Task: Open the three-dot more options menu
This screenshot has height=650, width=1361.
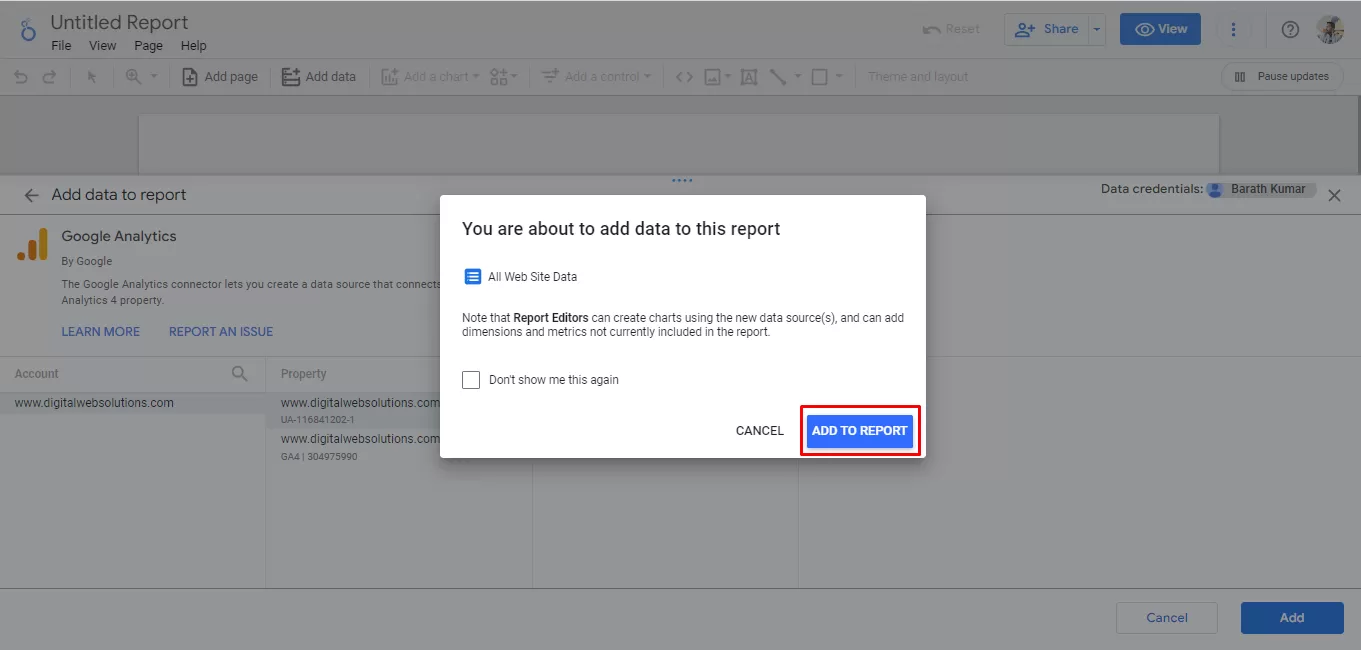Action: pyautogui.click(x=1234, y=30)
